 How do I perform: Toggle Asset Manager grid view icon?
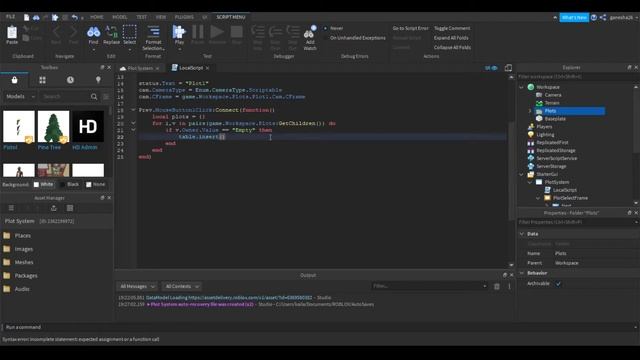pyautogui.click(x=70, y=208)
